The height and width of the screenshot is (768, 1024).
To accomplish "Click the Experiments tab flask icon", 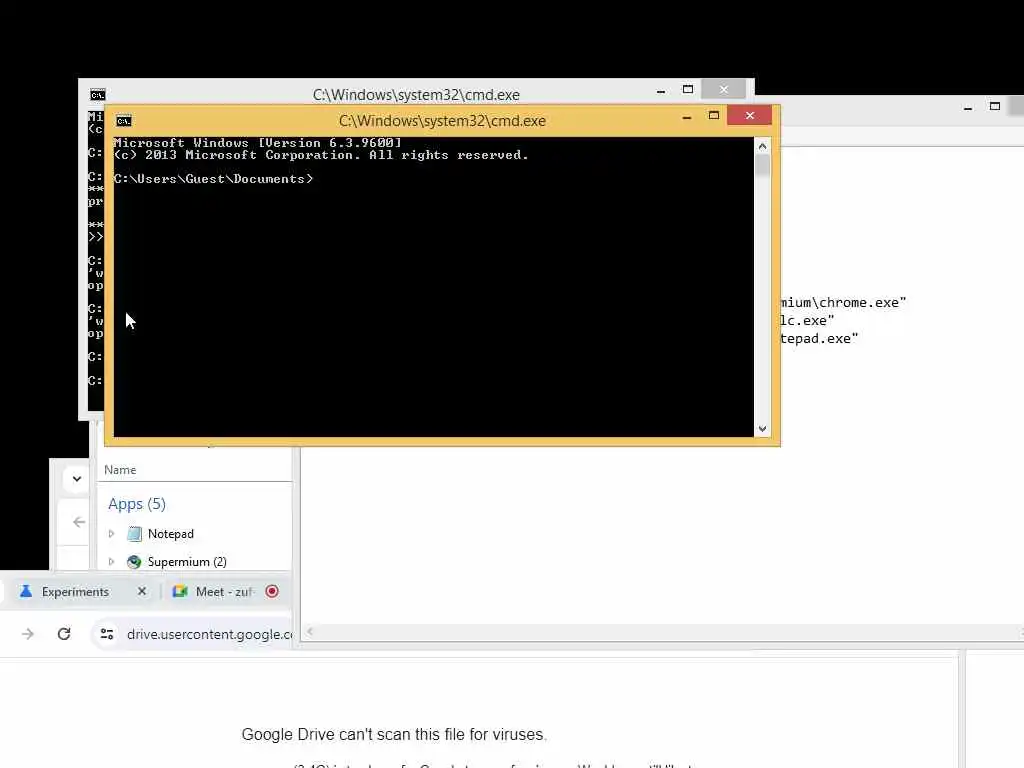I will point(26,591).
